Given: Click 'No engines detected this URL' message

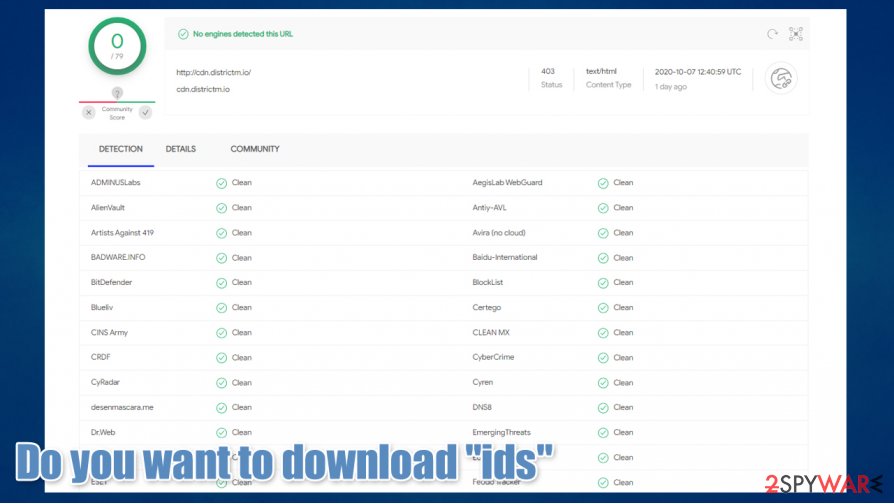Looking at the screenshot, I should [x=243, y=34].
